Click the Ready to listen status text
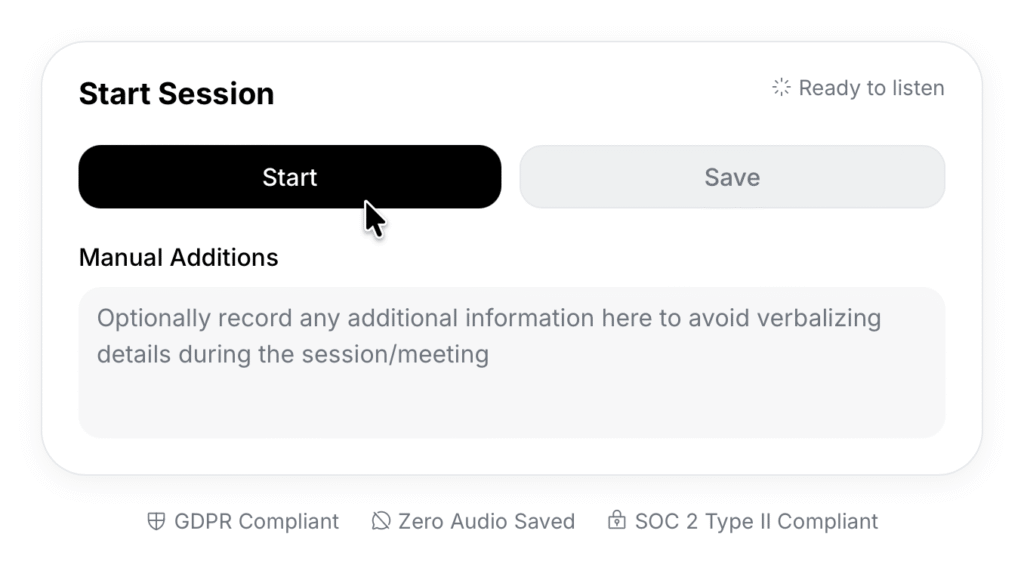The width and height of the screenshot is (1024, 577). pos(871,88)
